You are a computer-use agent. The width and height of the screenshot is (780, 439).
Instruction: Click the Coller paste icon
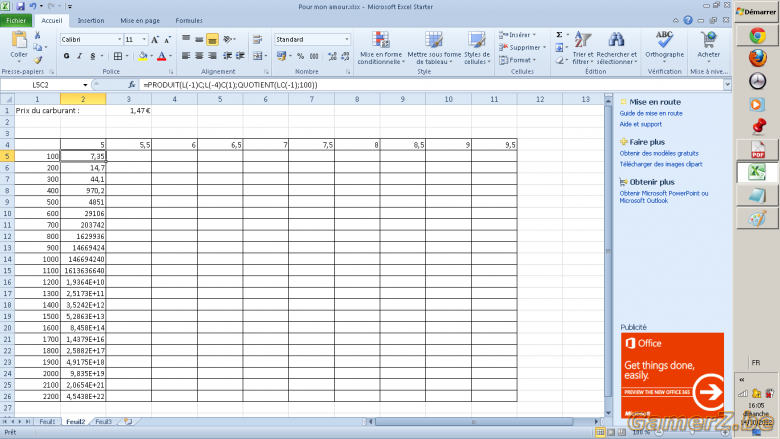tap(19, 41)
